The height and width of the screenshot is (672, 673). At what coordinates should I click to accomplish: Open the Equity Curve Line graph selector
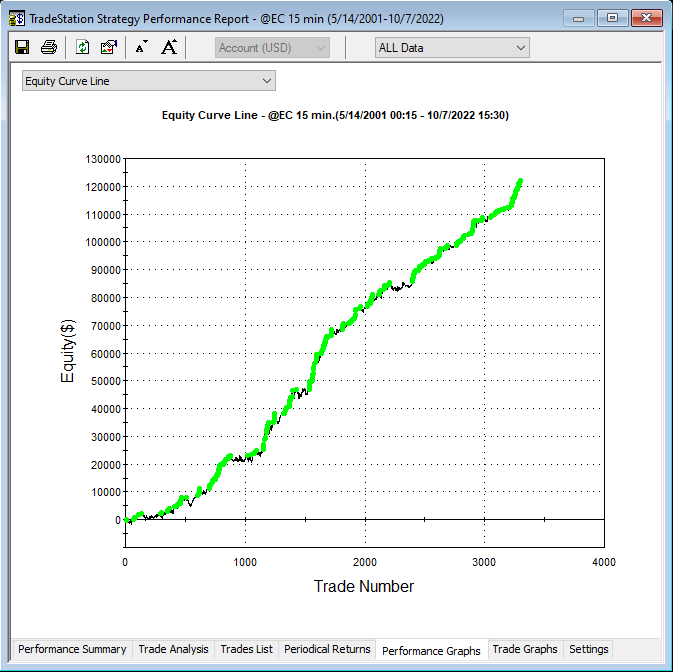point(149,81)
